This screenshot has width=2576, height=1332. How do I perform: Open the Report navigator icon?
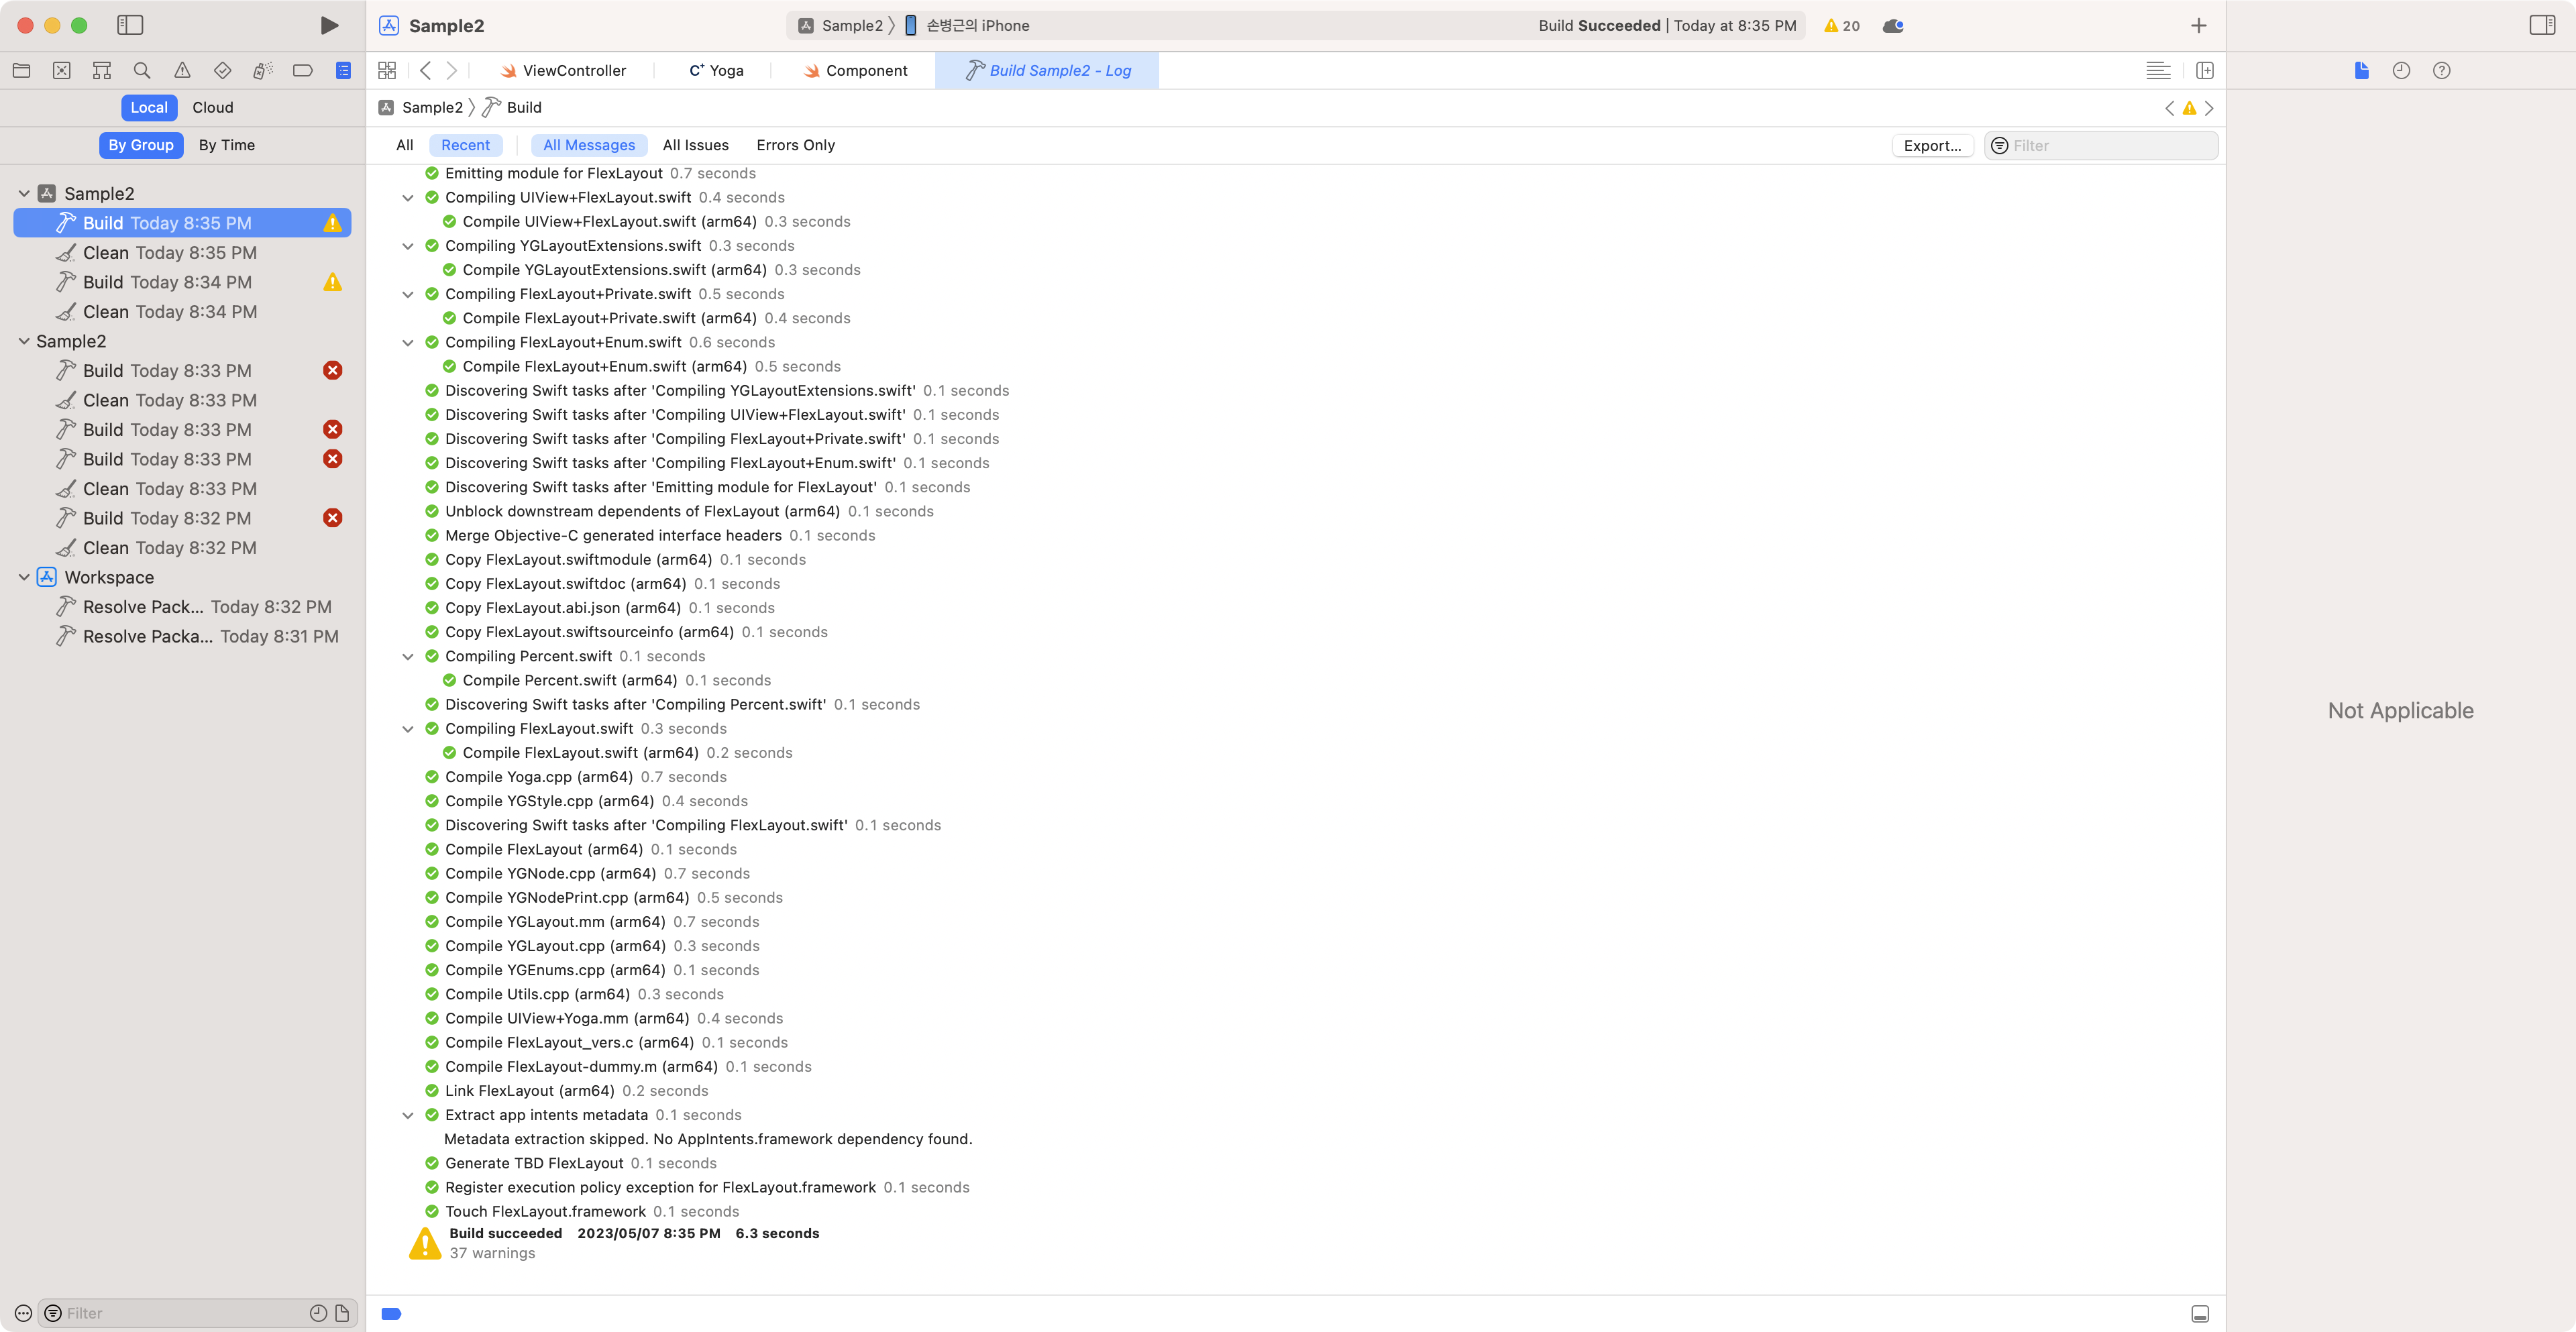point(343,70)
